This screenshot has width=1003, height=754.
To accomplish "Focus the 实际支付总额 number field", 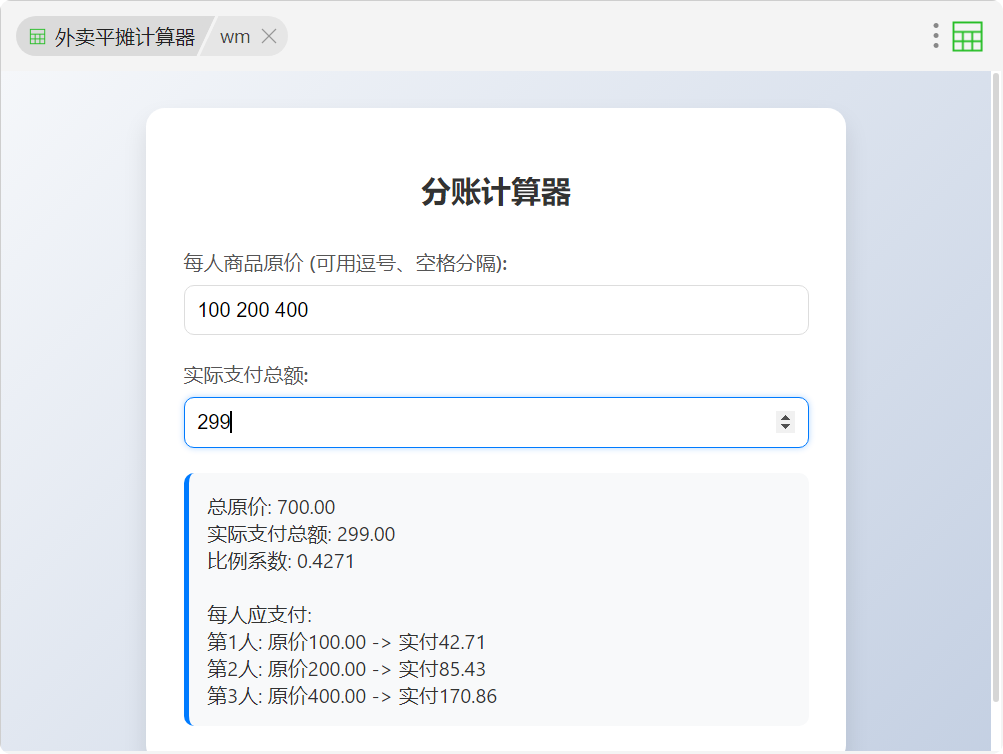I will (496, 422).
